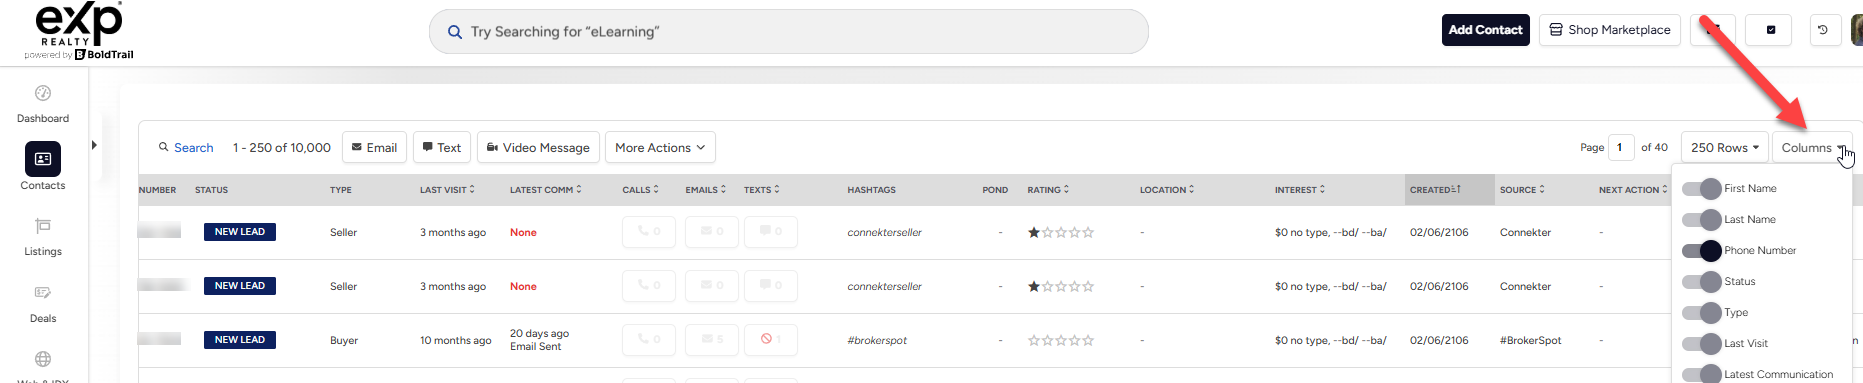This screenshot has width=1863, height=383.
Task: Sort by the Created column header
Action: pyautogui.click(x=1435, y=190)
